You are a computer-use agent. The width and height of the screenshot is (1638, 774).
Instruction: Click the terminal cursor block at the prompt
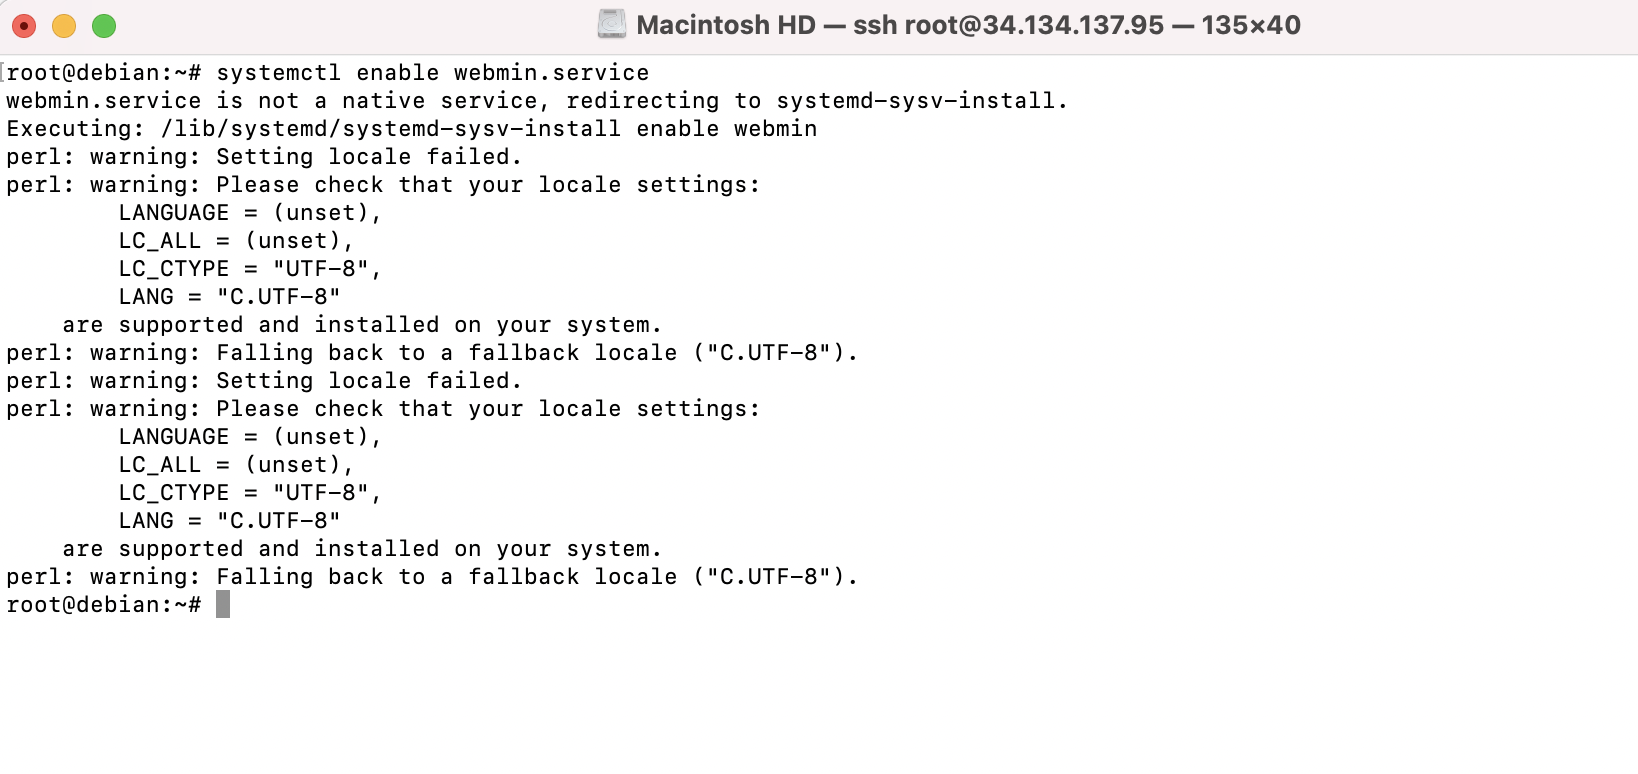click(223, 604)
